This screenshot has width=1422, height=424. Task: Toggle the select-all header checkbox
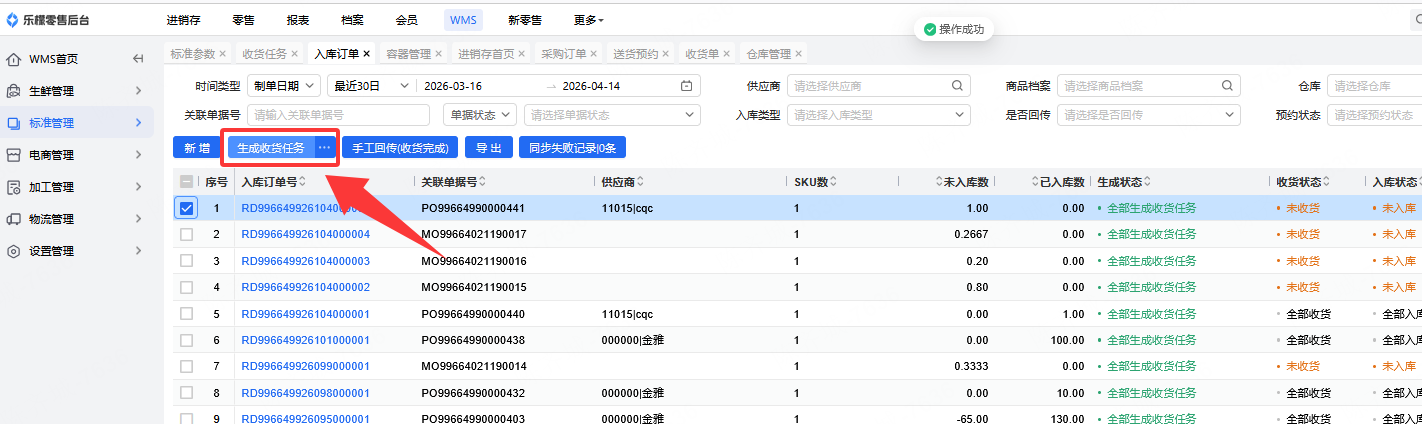coord(186,182)
